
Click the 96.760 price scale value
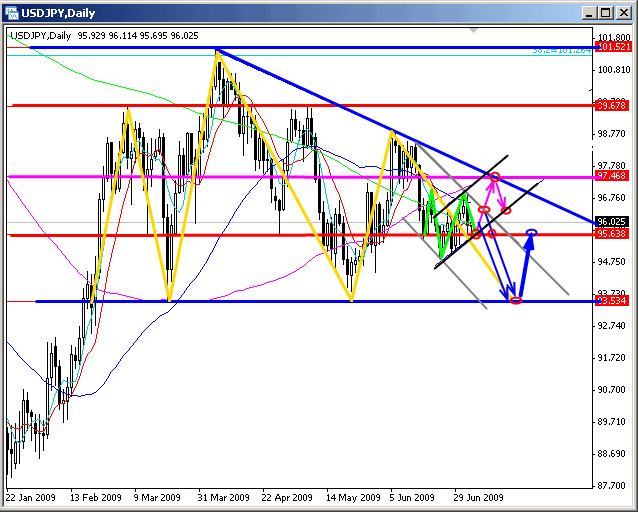coord(614,198)
